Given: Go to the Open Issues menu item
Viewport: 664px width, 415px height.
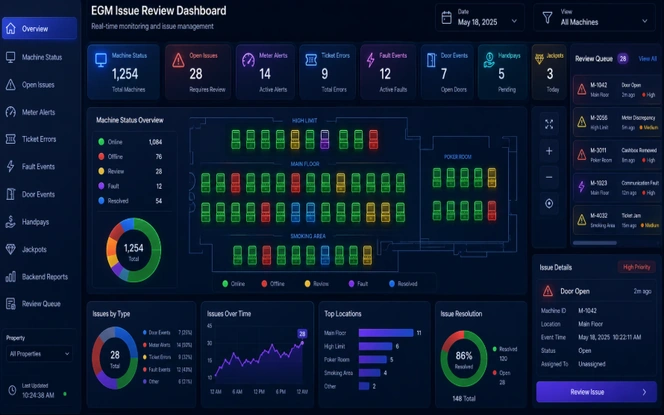Looking at the screenshot, I should [39, 85].
